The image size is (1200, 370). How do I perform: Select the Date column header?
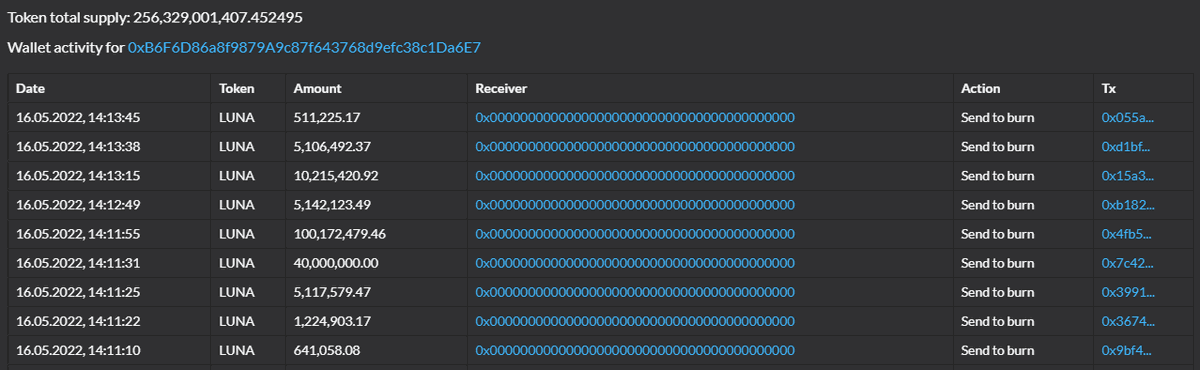tap(30, 89)
